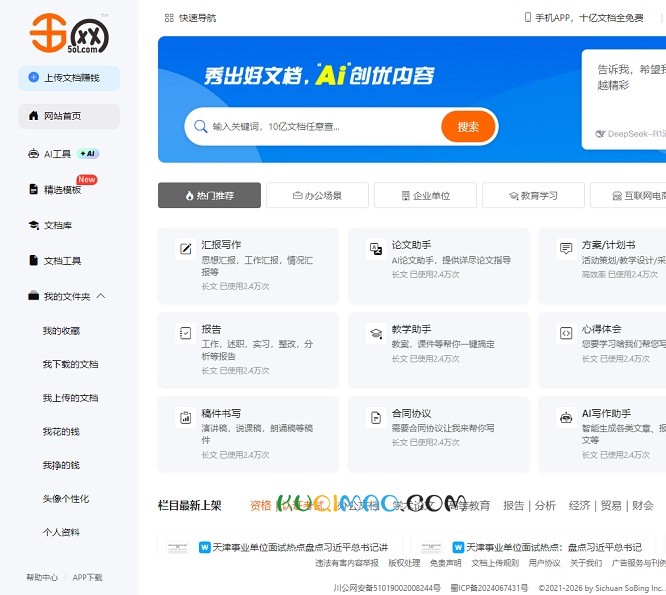
Task: Switch to the 企业单位 tab
Action: click(x=425, y=195)
